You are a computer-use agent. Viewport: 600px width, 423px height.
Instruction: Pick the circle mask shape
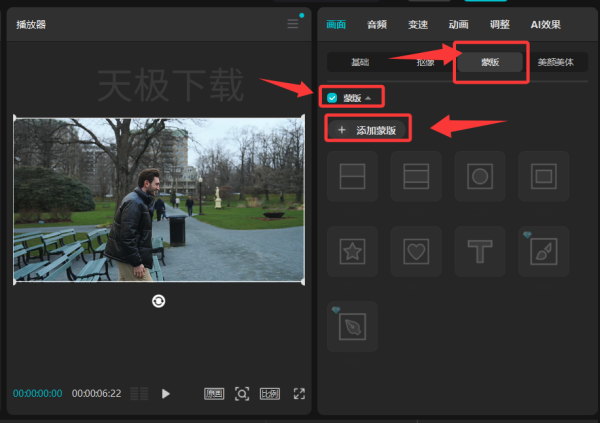coord(480,176)
